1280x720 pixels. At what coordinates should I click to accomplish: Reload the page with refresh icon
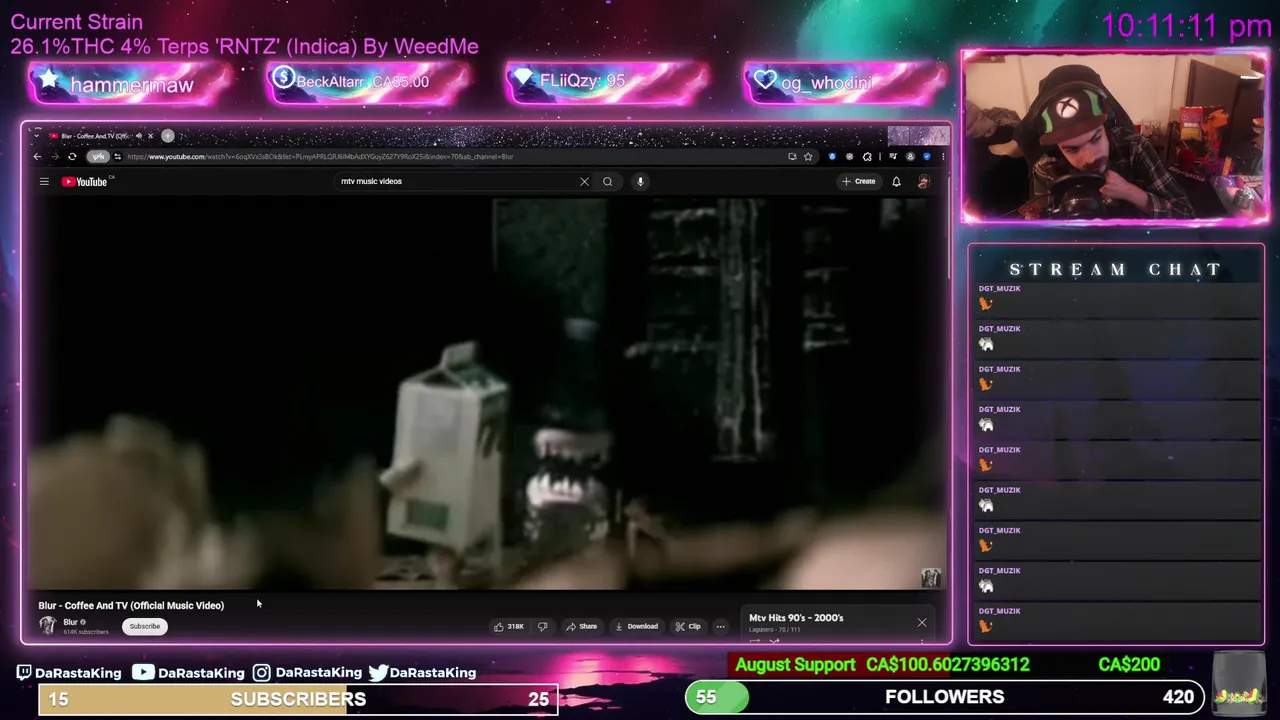[x=72, y=156]
